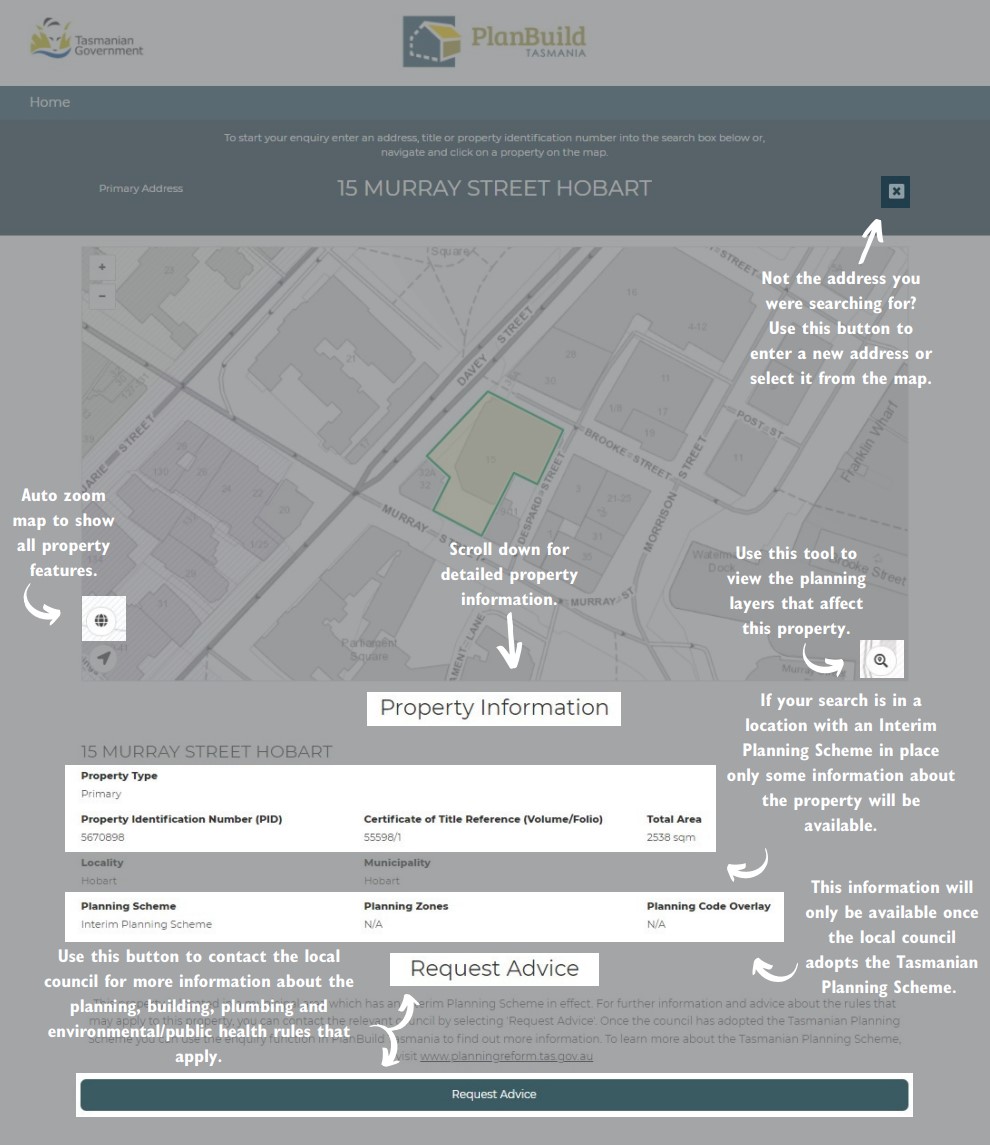This screenshot has width=990, height=1145.
Task: Click the Tasmanian Government logo
Action: pyautogui.click(x=87, y=39)
